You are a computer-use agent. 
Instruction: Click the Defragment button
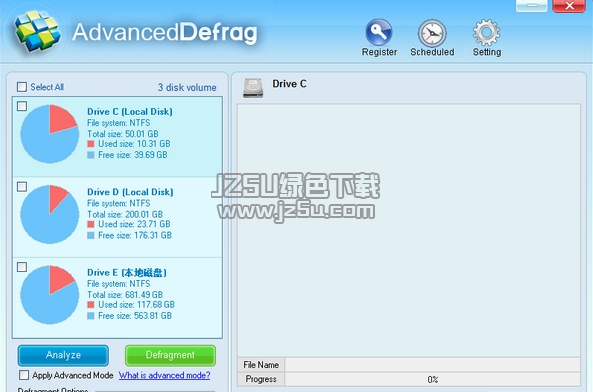pos(170,355)
